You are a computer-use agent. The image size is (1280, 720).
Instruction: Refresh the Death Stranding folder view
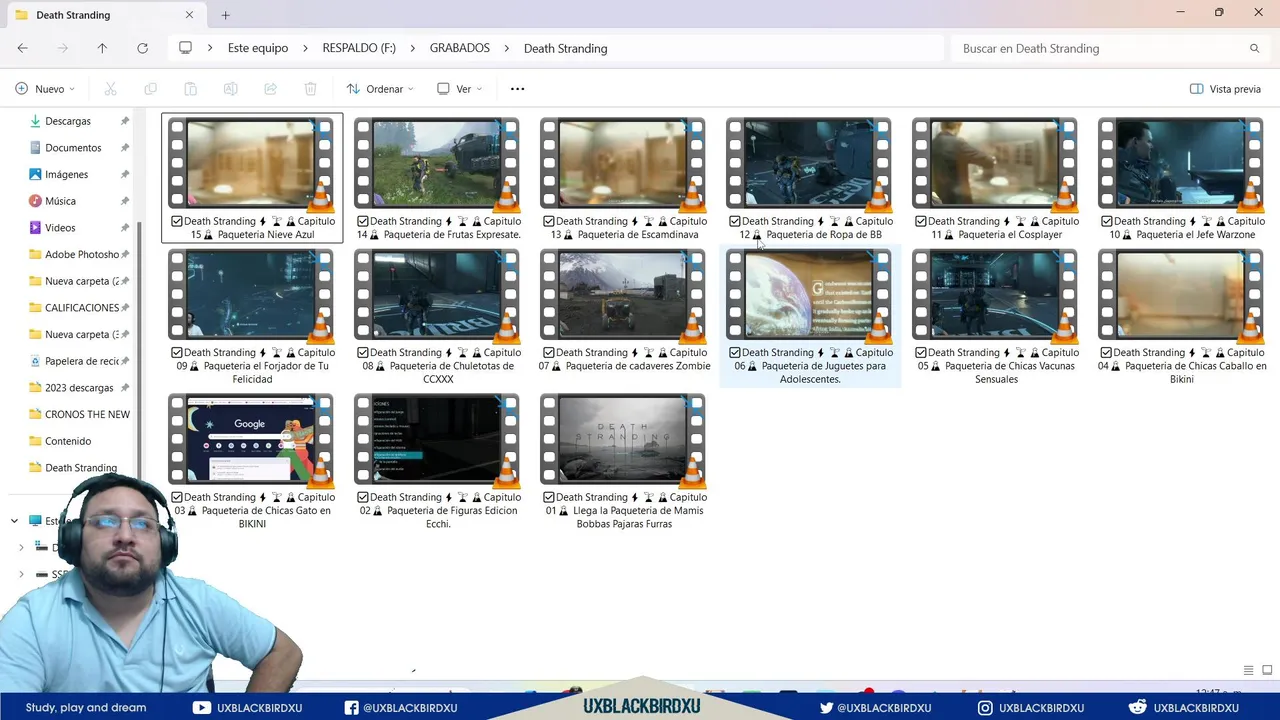pos(142,48)
